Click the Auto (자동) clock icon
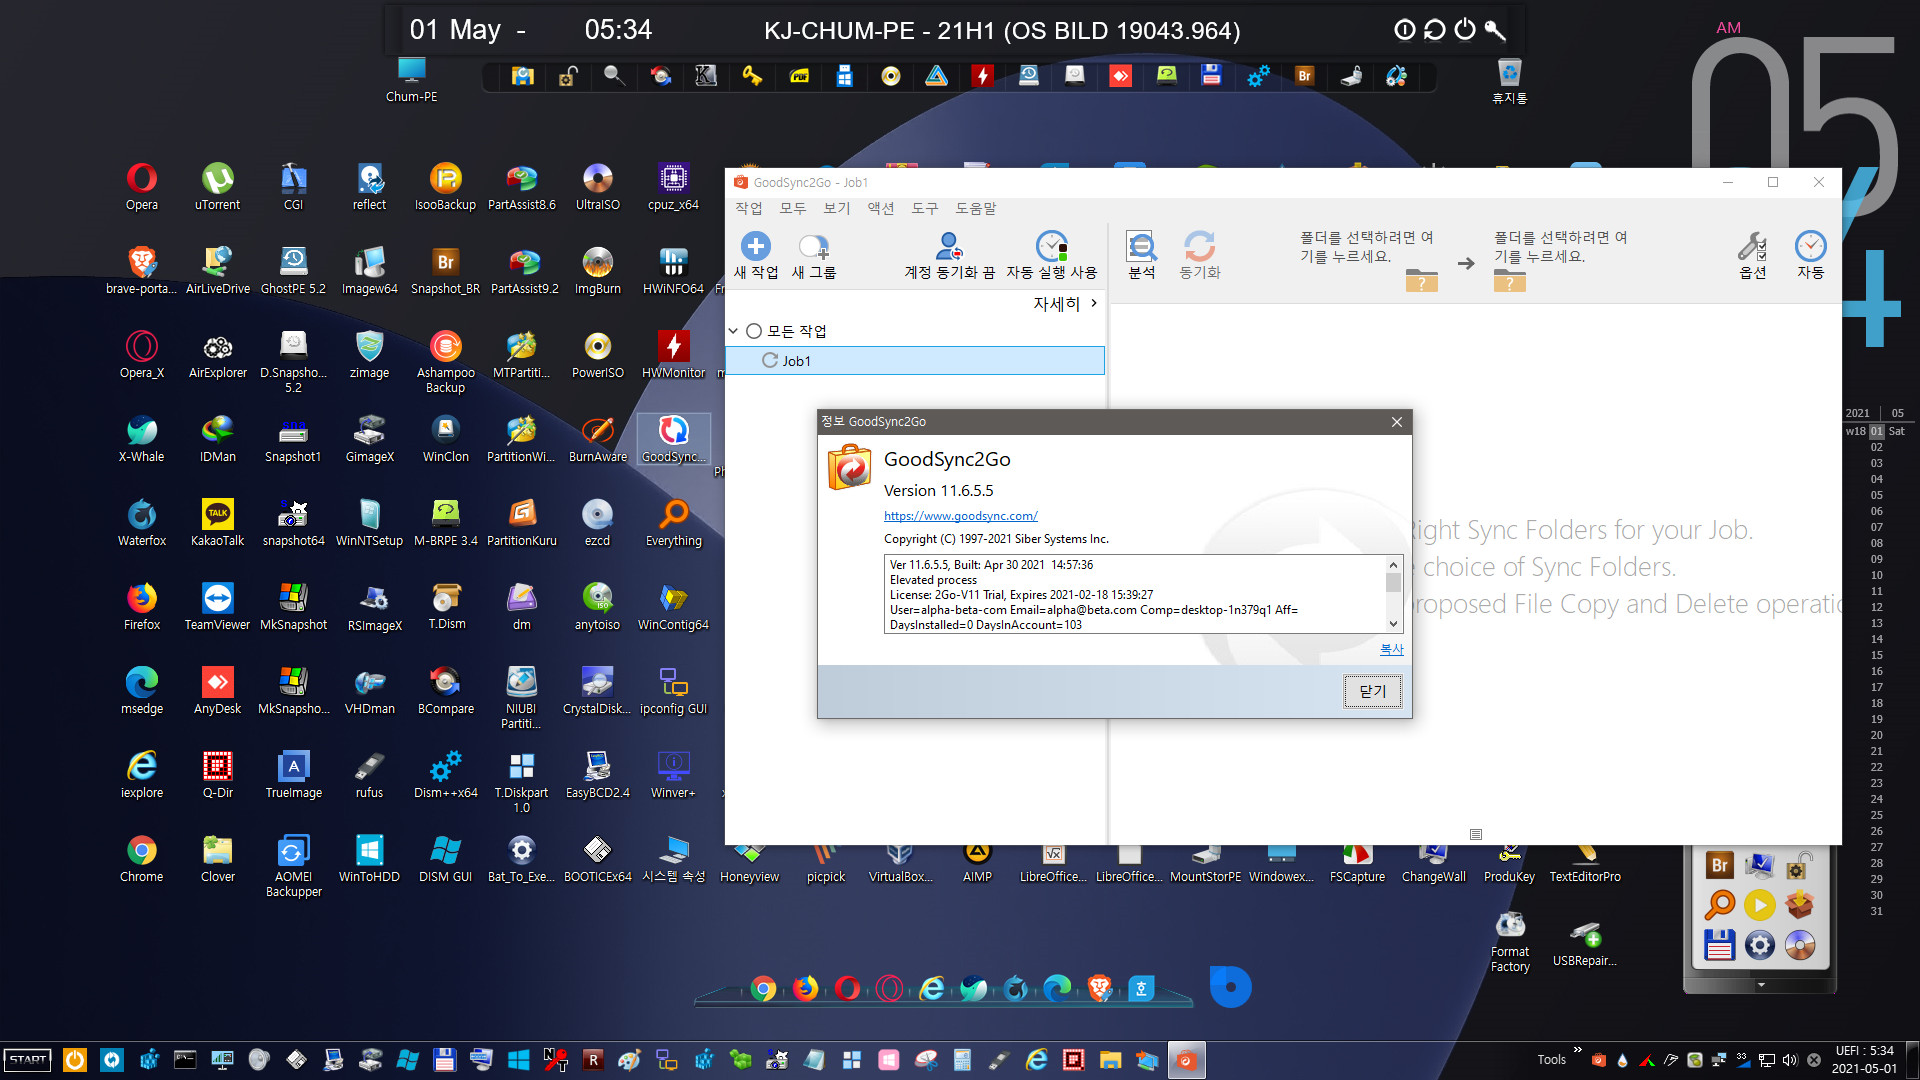 [x=1810, y=246]
